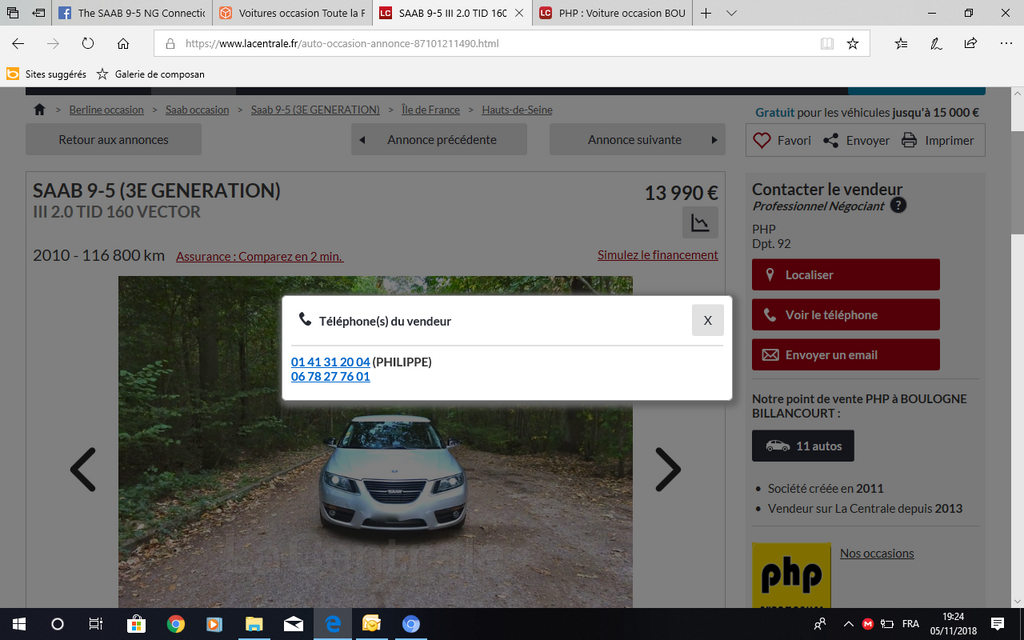Click Imprimer printer option
This screenshot has width=1024, height=640.
(937, 140)
